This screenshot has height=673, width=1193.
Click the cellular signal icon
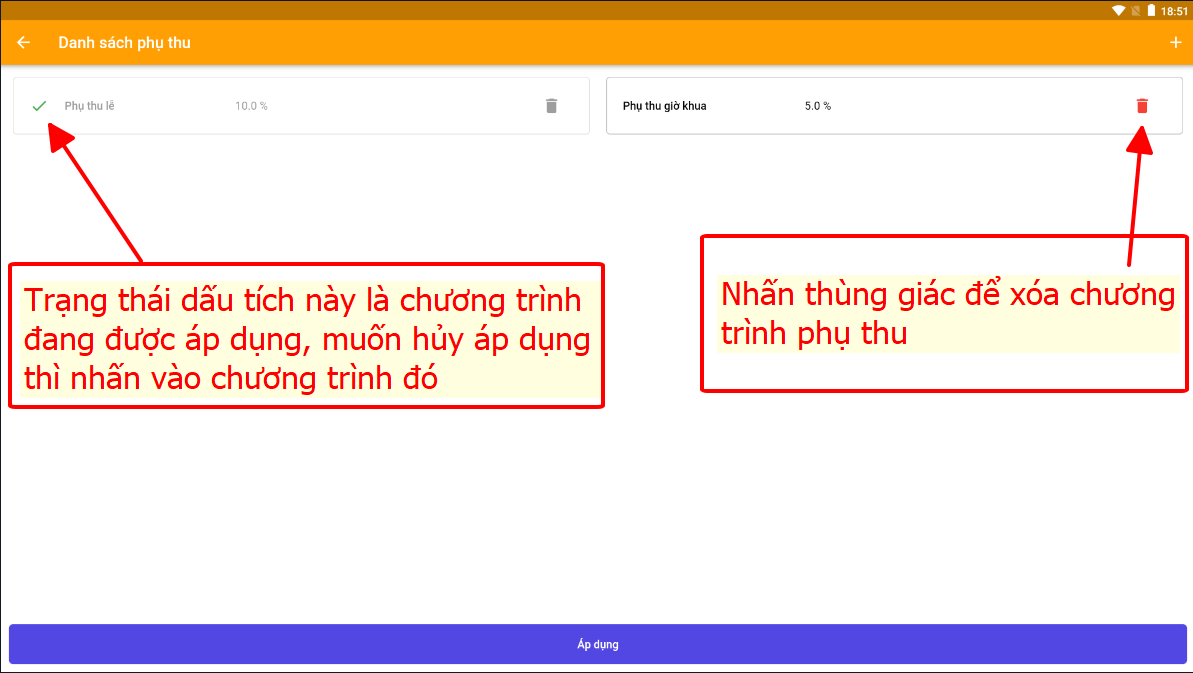point(1135,10)
